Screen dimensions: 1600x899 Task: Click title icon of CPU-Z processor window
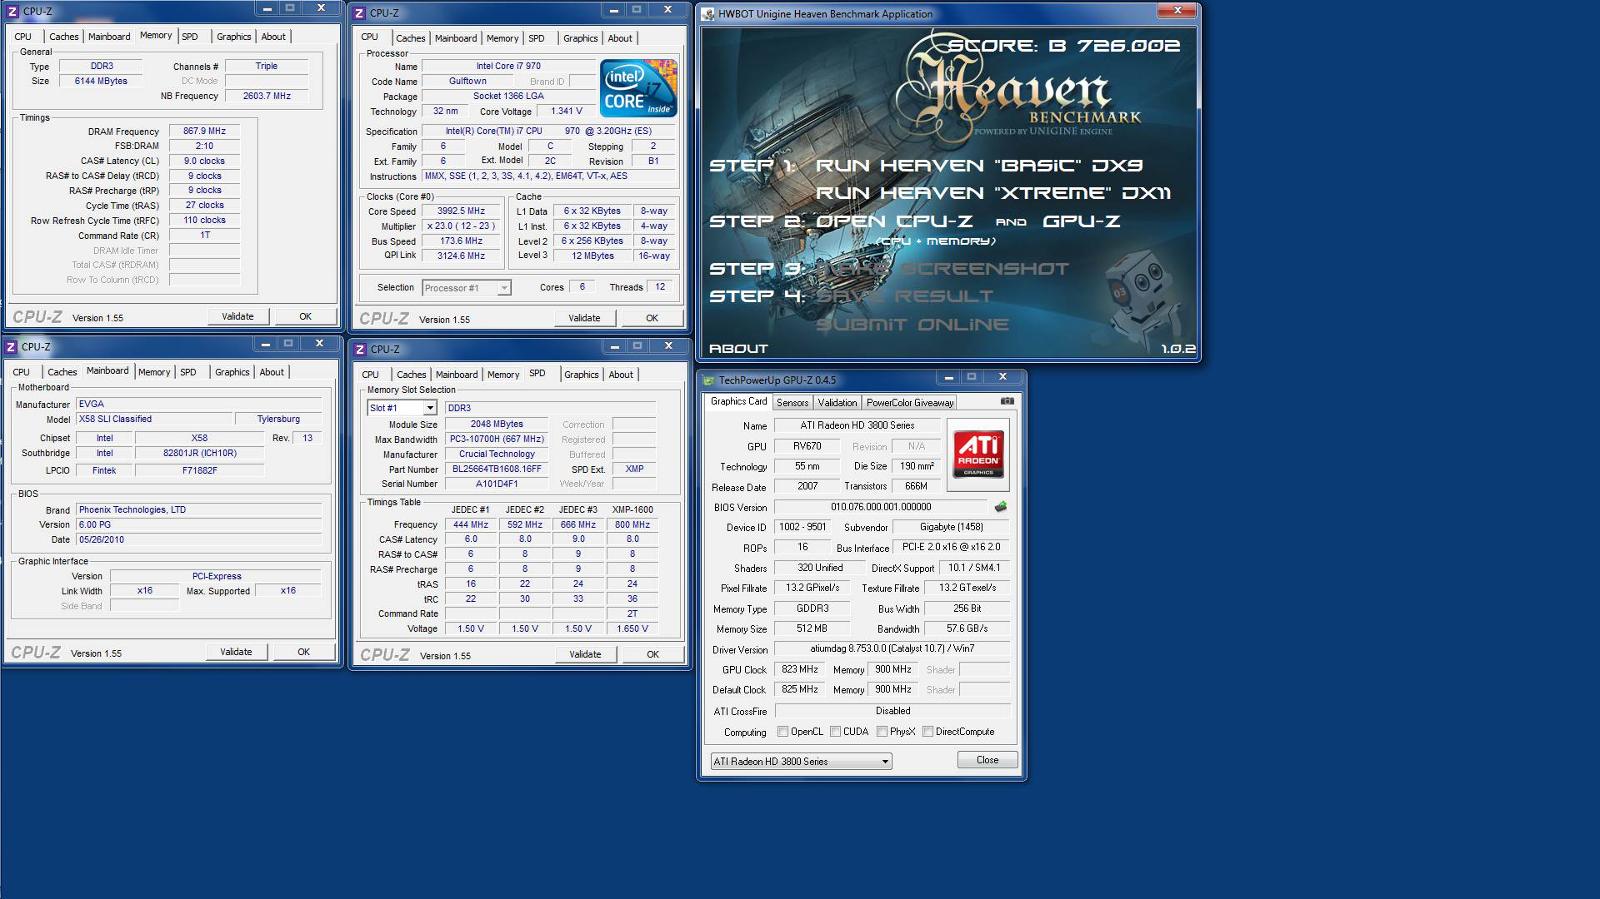coord(360,13)
